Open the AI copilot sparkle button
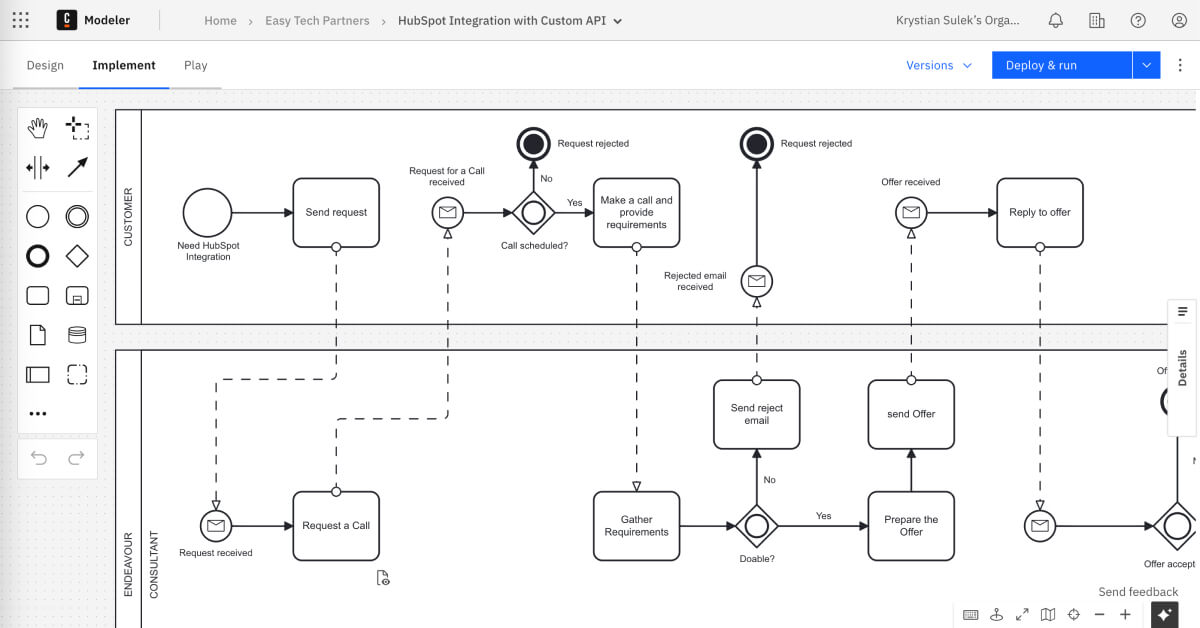Viewport: 1200px width, 628px height. coord(1163,614)
